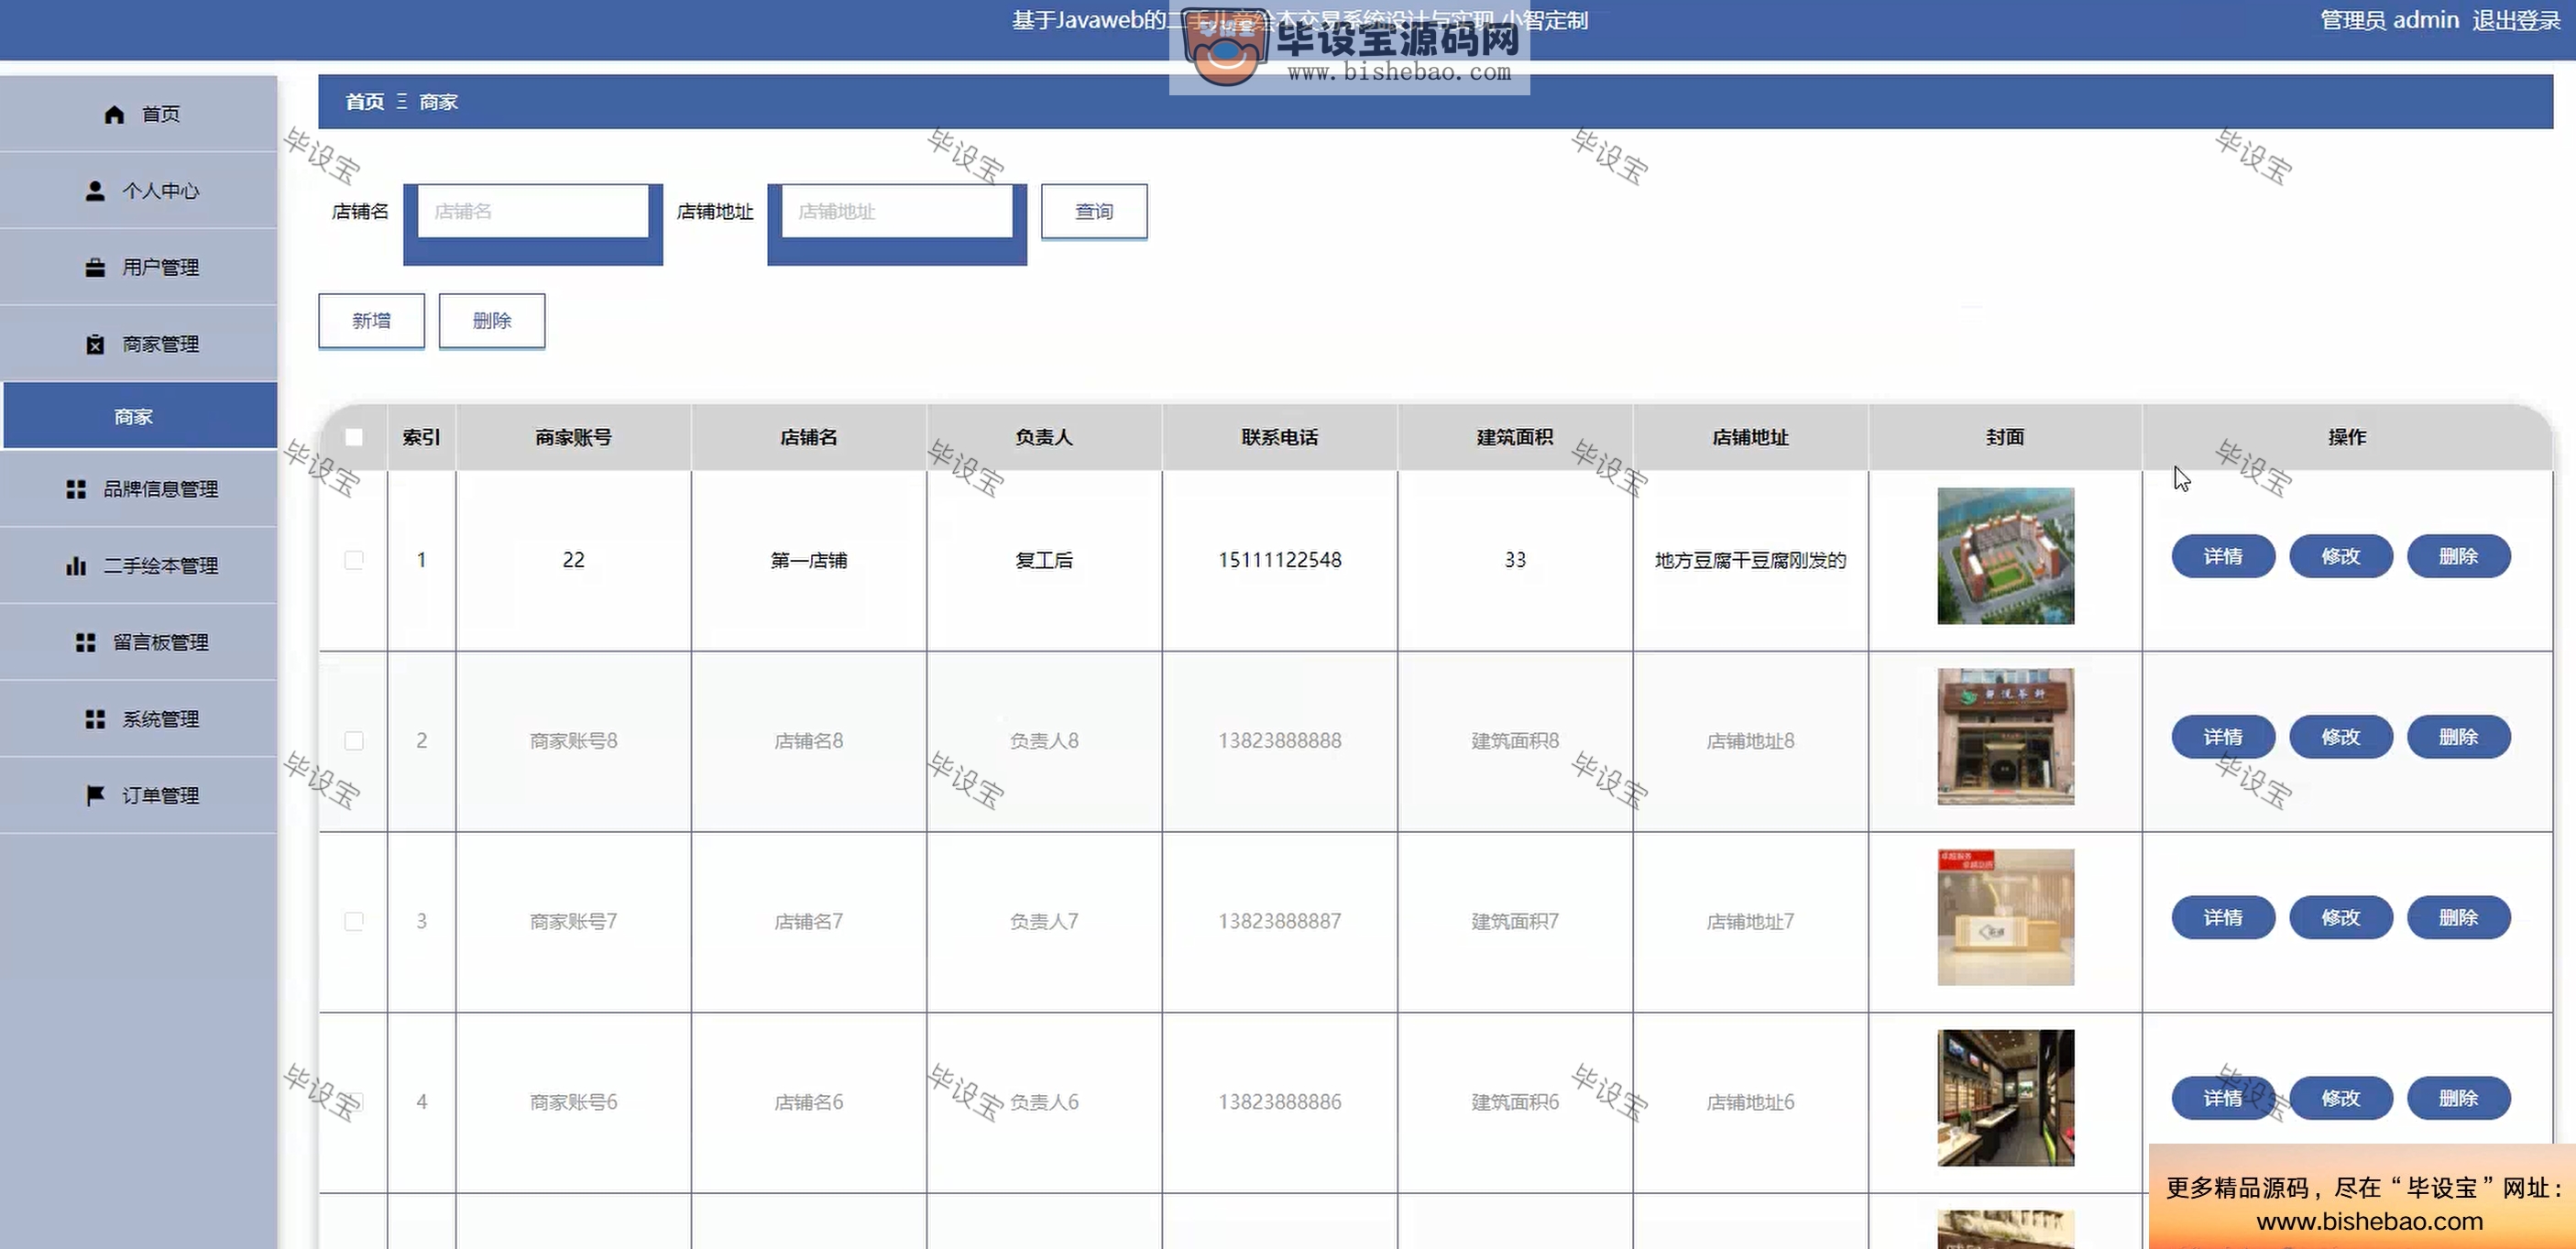2576x1249 pixels.
Task: Collapse 商家管理 menu
Action: coord(139,344)
